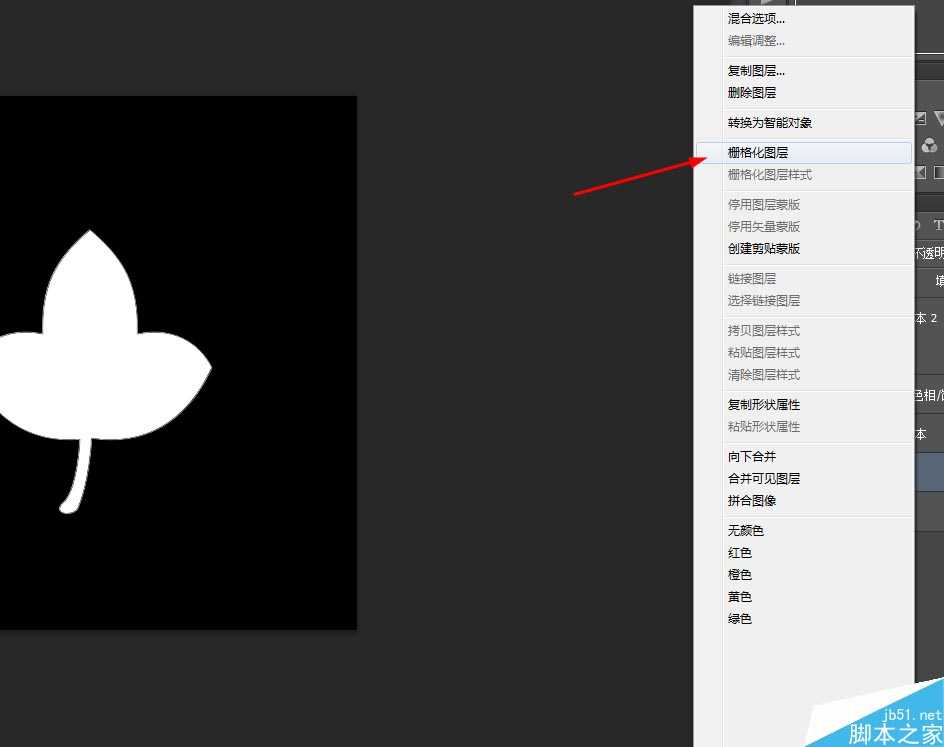
Task: Select 合并可见图层 menu entry
Action: point(764,479)
